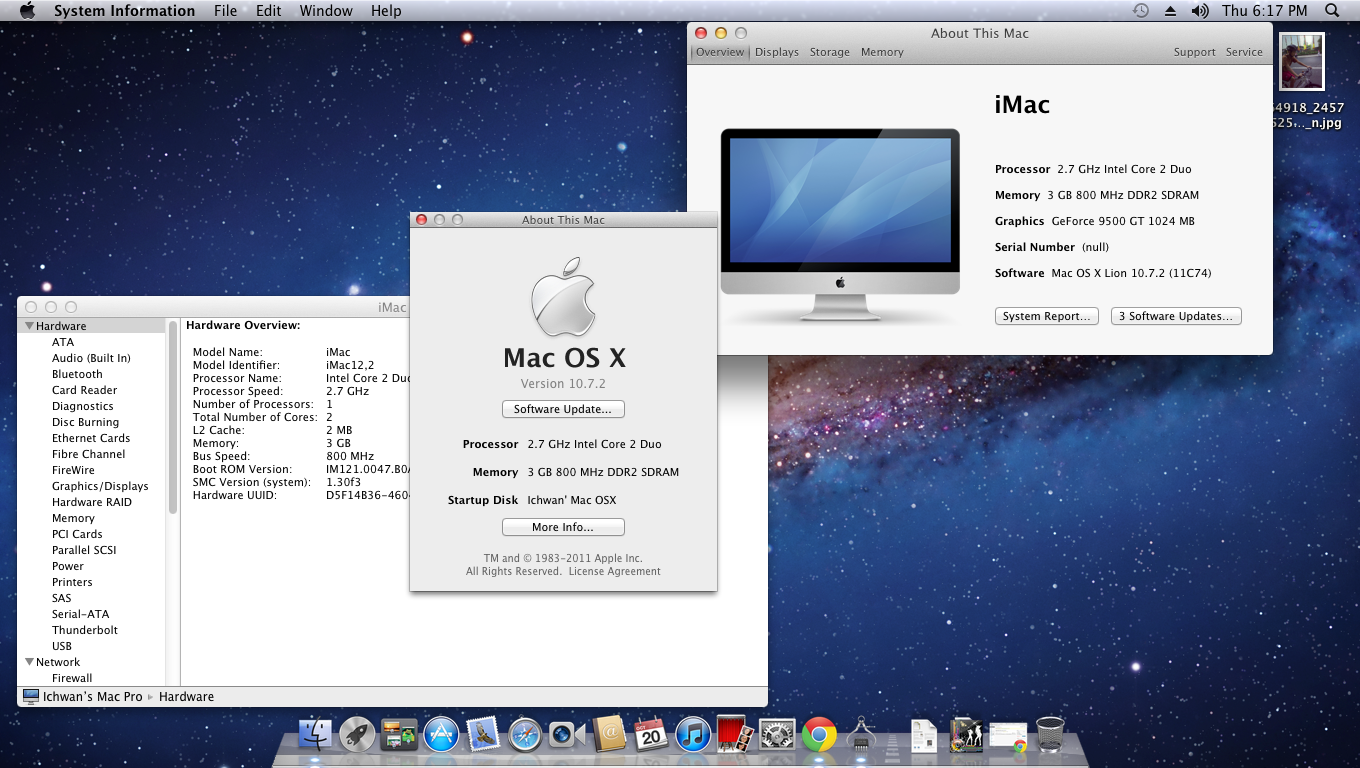Open the Apple menu
The image size is (1360, 768).
point(27,11)
